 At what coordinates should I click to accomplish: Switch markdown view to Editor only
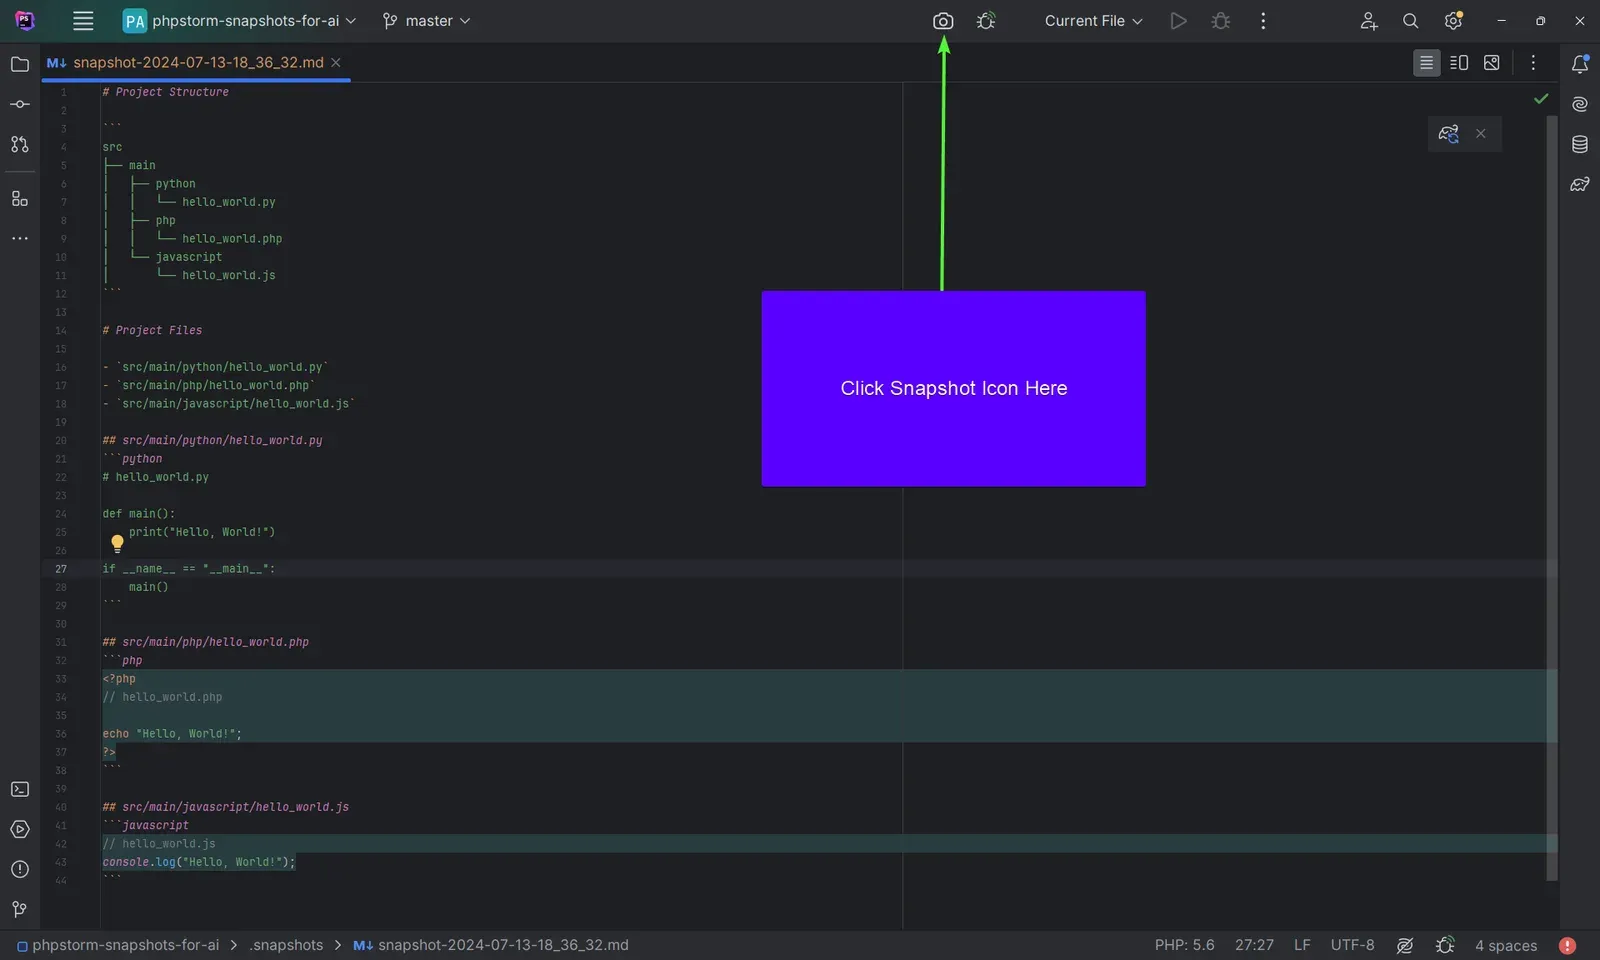tap(1427, 63)
